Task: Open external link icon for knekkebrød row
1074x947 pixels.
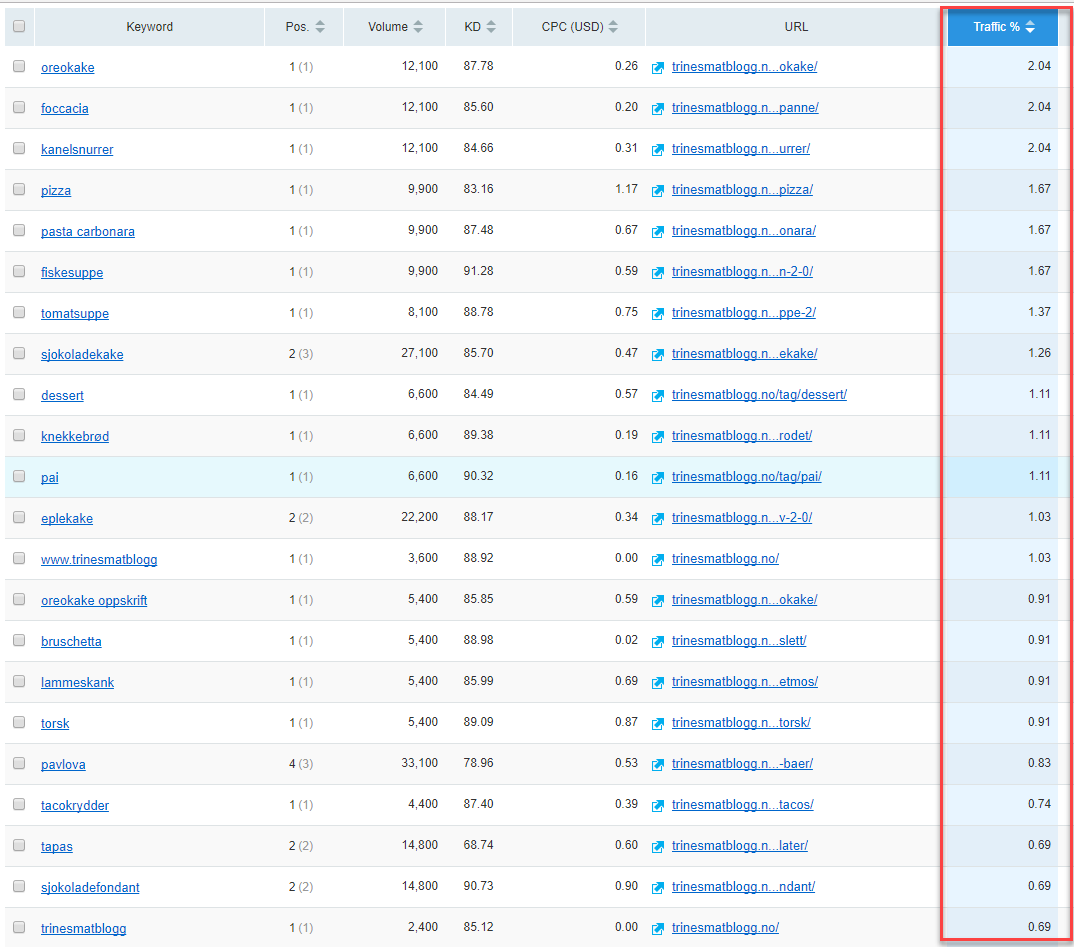Action: click(658, 436)
